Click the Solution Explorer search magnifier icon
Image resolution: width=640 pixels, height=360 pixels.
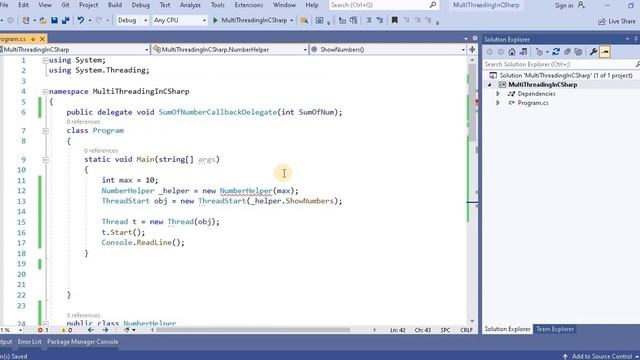[x=638, y=64]
